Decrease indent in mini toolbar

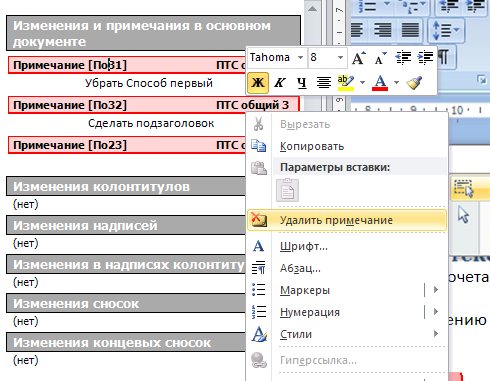(403, 57)
